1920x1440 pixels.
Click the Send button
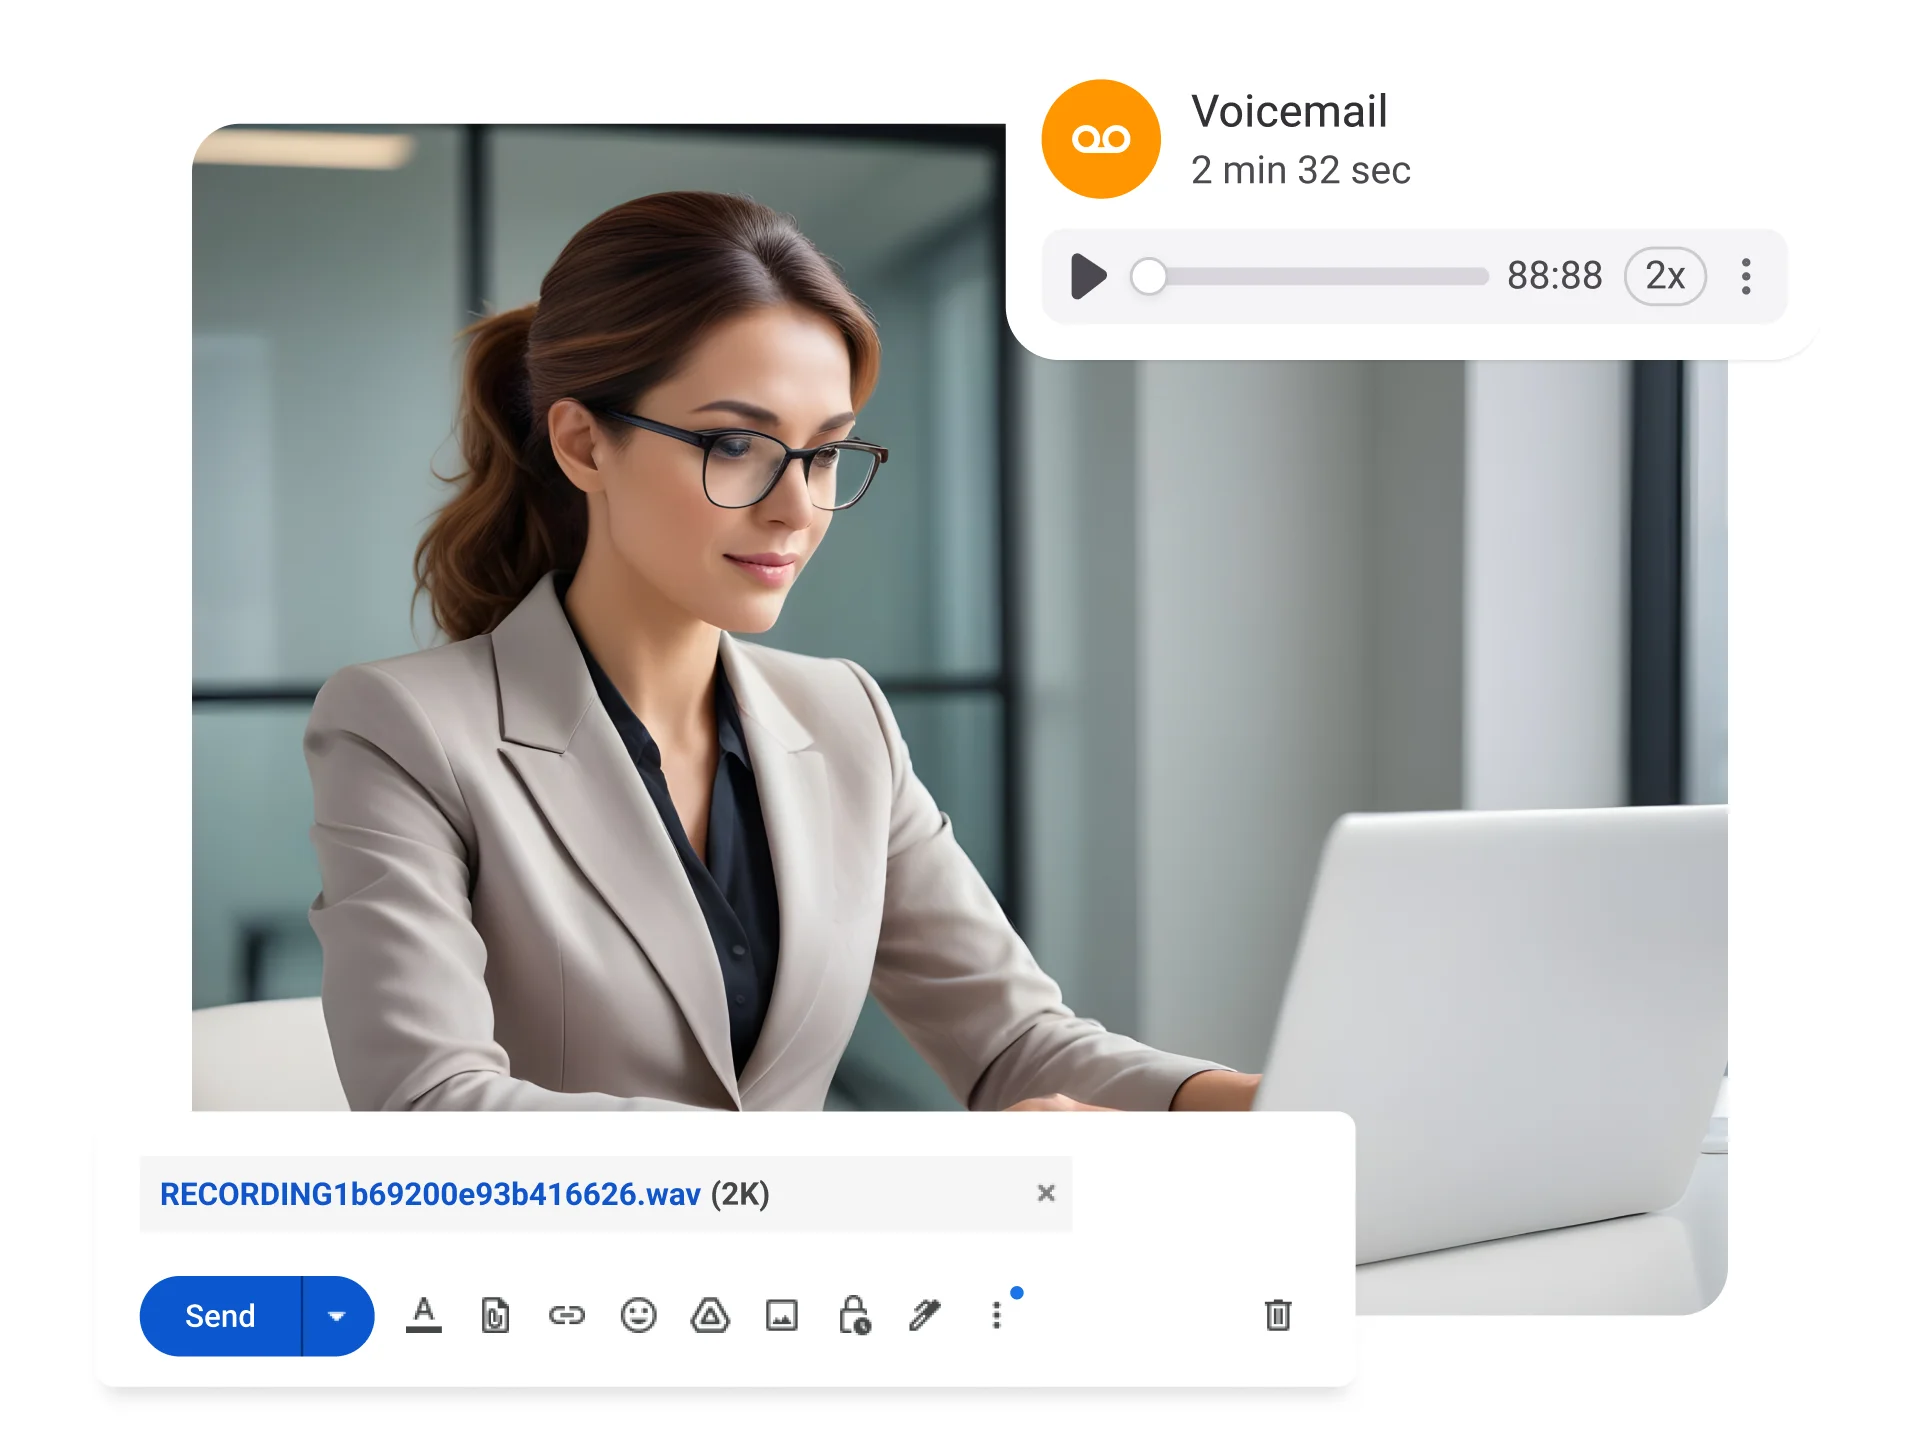coord(220,1316)
